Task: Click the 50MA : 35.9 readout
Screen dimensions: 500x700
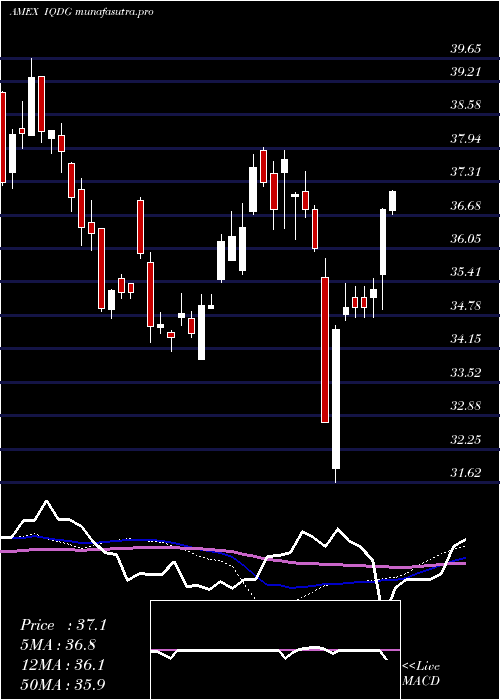Action: 63,685
